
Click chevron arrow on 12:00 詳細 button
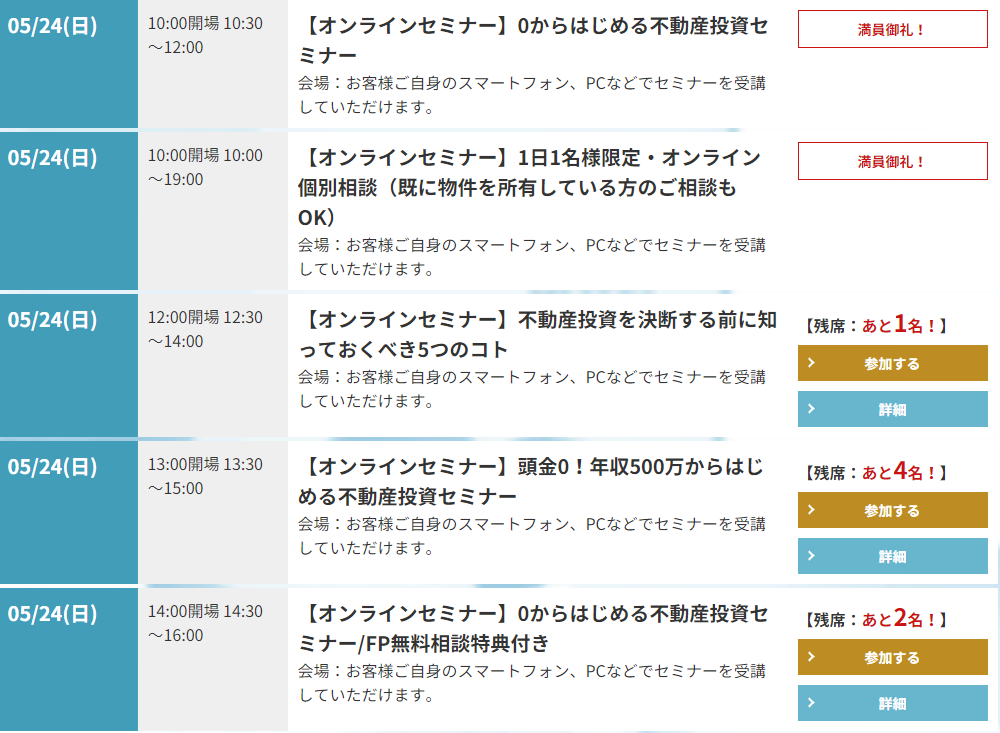[x=811, y=409]
